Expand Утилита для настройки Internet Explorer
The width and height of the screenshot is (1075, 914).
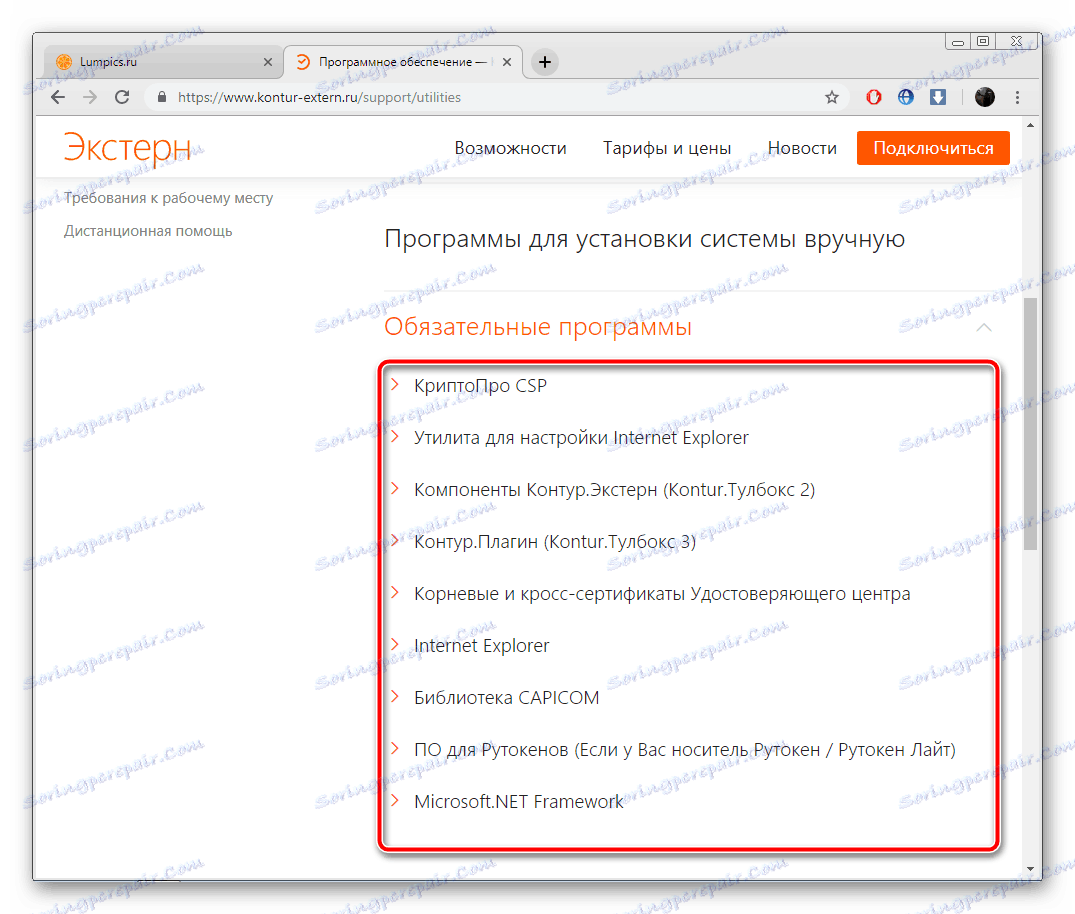581,437
